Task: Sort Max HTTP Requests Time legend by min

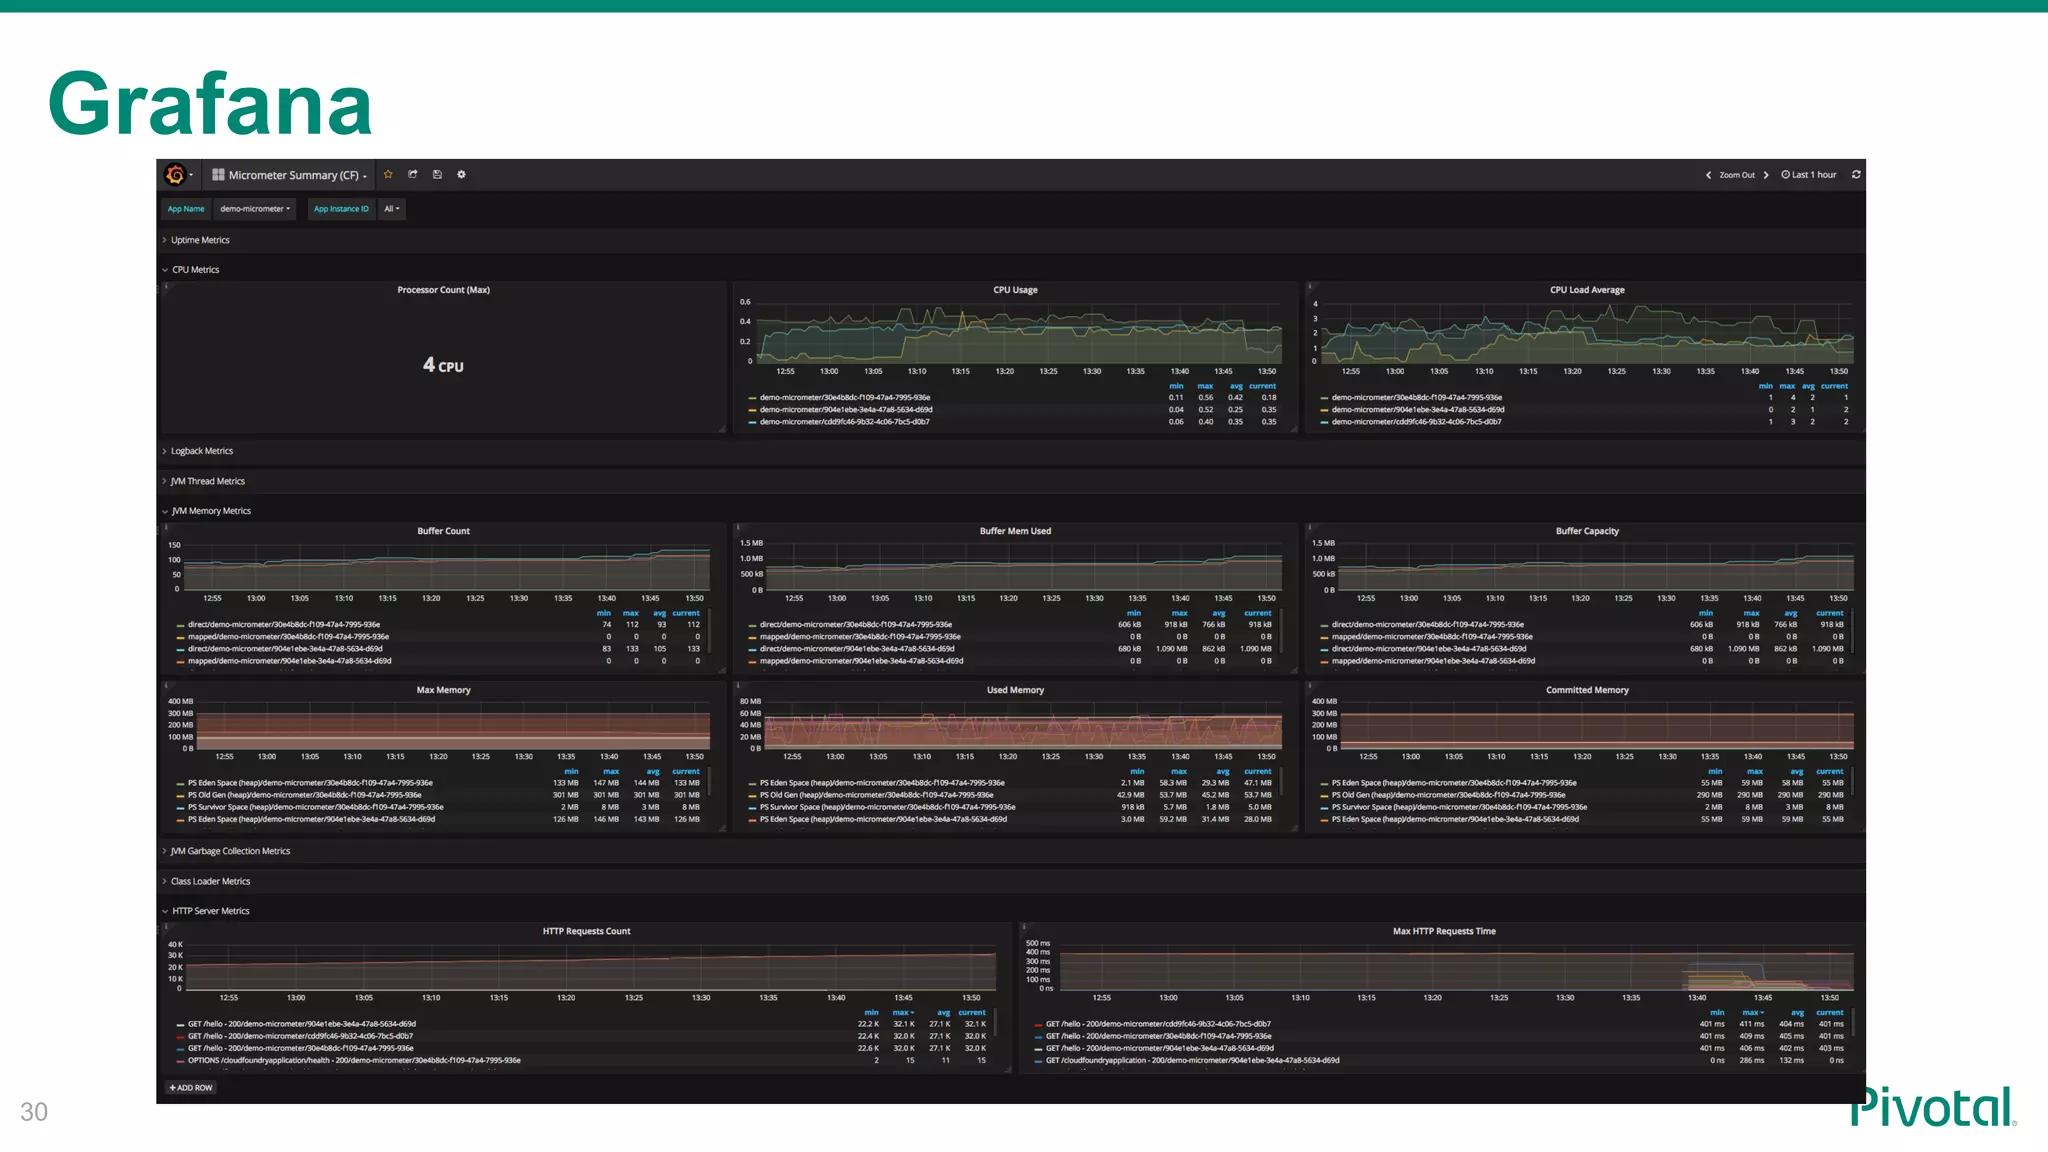Action: point(1717,1012)
